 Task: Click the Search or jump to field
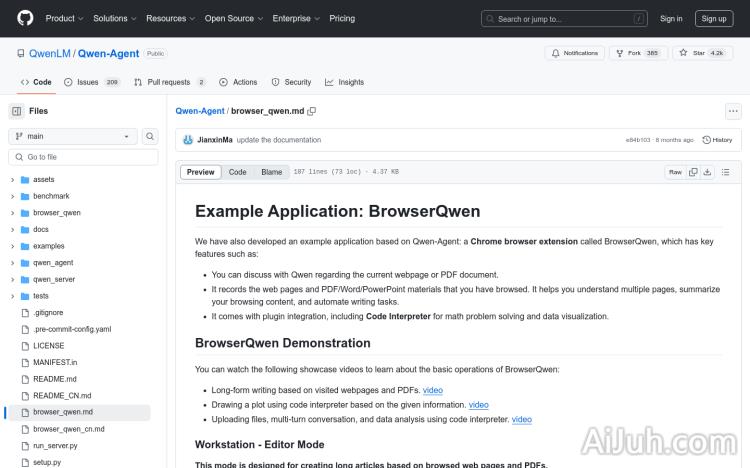click(564, 19)
